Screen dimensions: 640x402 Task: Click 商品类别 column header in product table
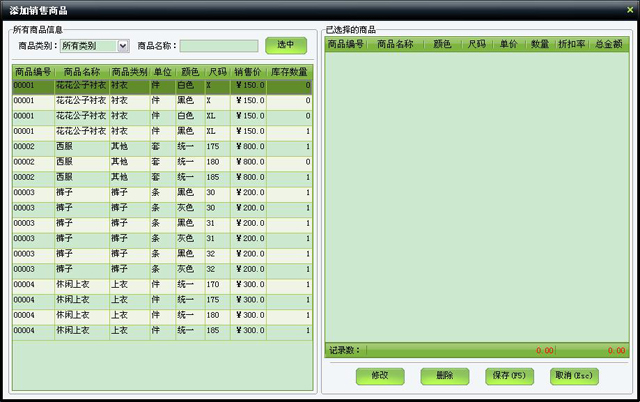pos(129,72)
